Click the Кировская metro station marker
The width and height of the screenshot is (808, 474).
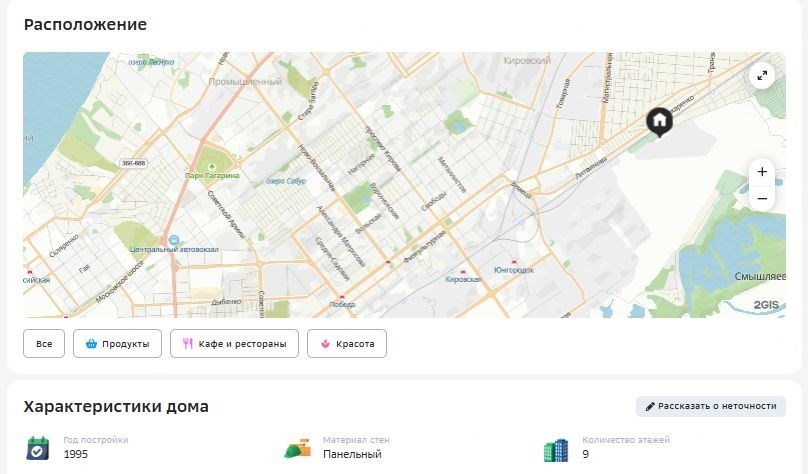click(x=461, y=271)
